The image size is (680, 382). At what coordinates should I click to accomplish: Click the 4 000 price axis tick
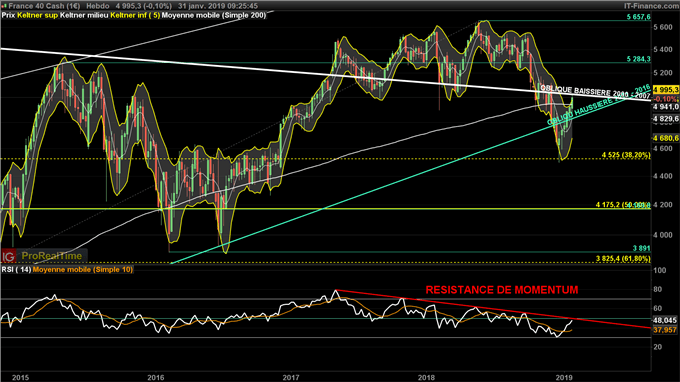pos(663,235)
